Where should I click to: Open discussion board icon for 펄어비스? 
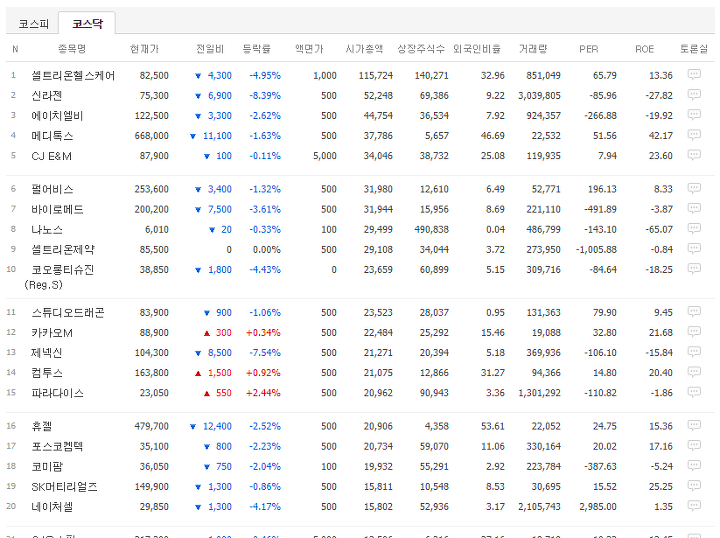(x=694, y=188)
